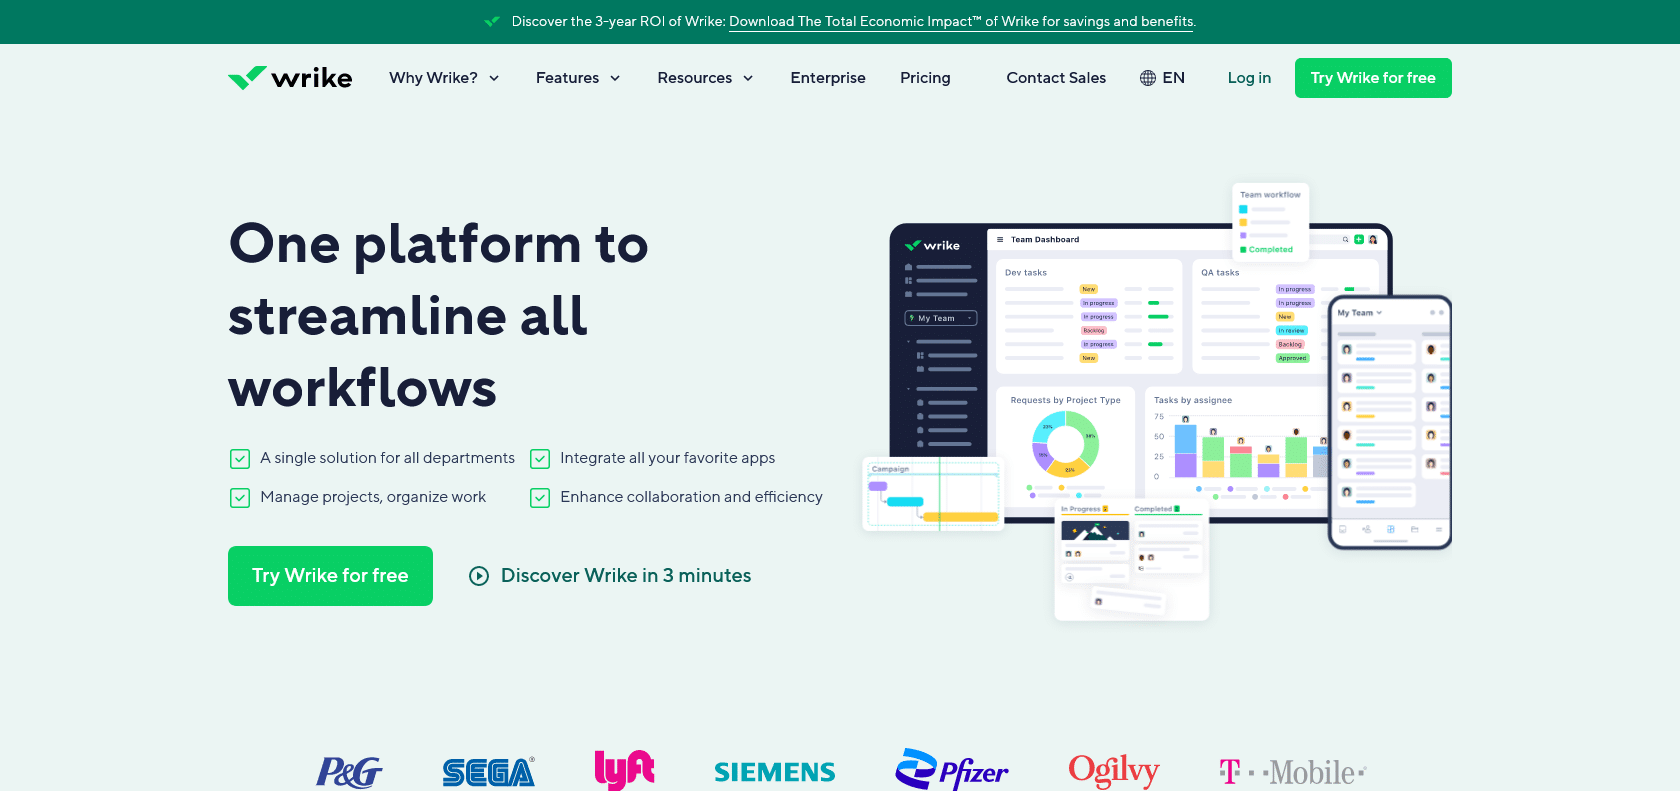Open the Why Wrike? menu
1680x791 pixels.
(444, 78)
